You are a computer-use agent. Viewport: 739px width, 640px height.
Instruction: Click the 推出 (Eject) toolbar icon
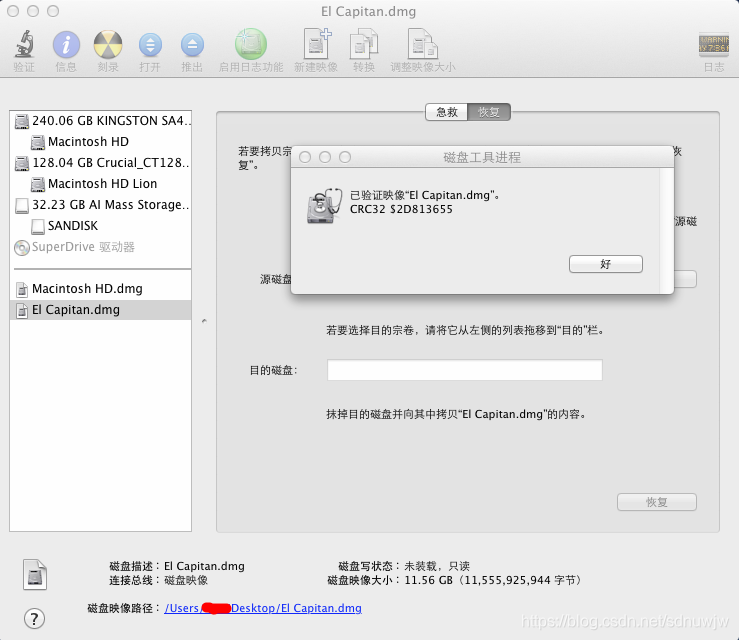tap(192, 45)
